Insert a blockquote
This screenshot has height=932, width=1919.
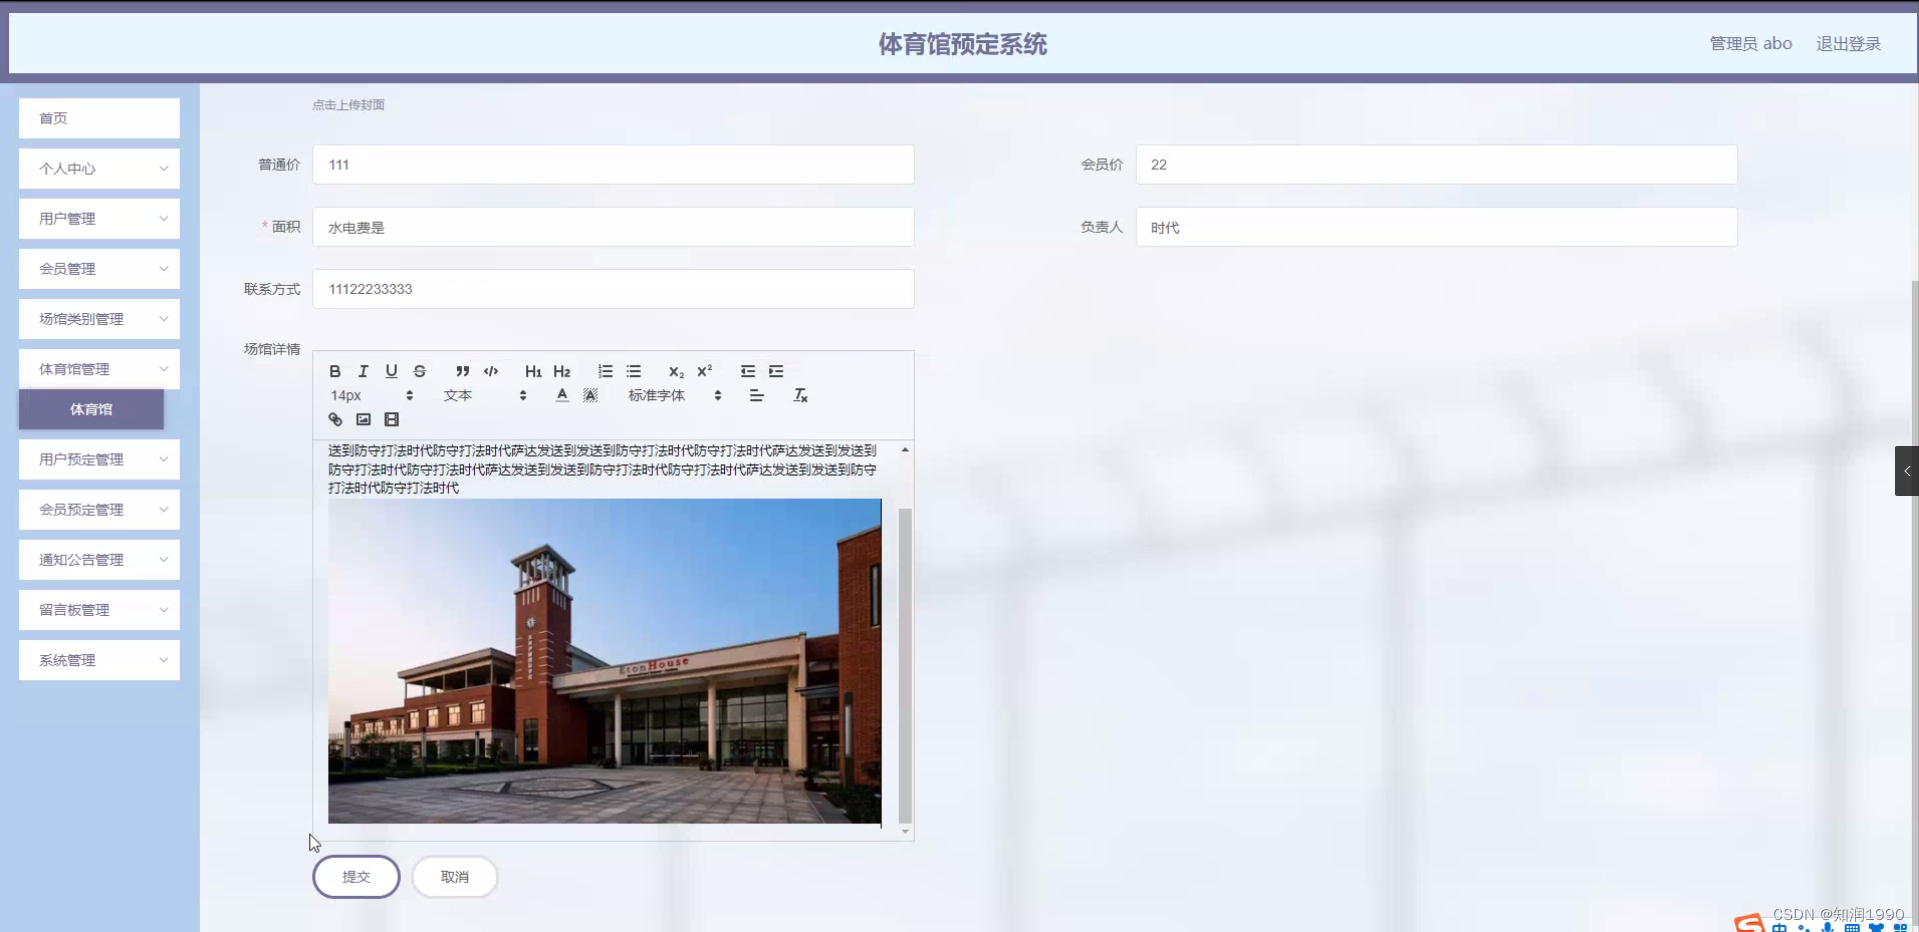(461, 371)
